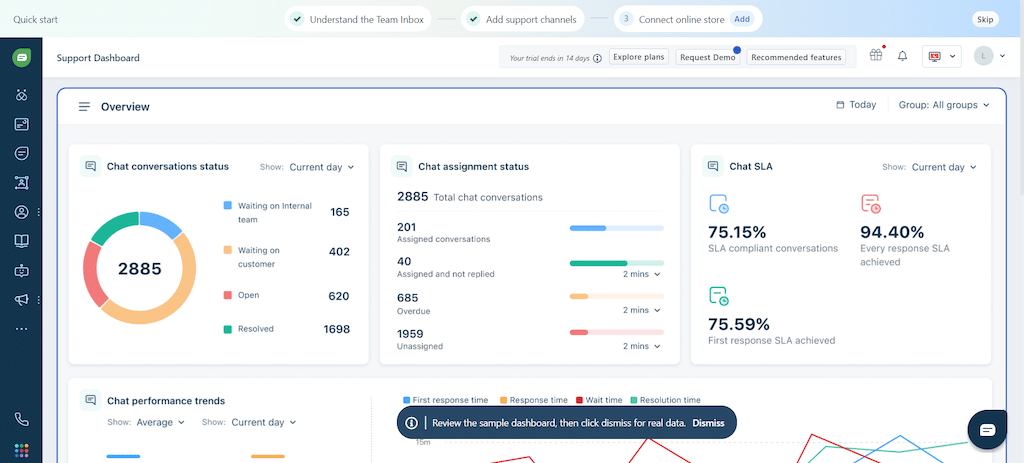The height and width of the screenshot is (463, 1024).
Task: Open the gift box rewards icon
Action: [x=876, y=56]
